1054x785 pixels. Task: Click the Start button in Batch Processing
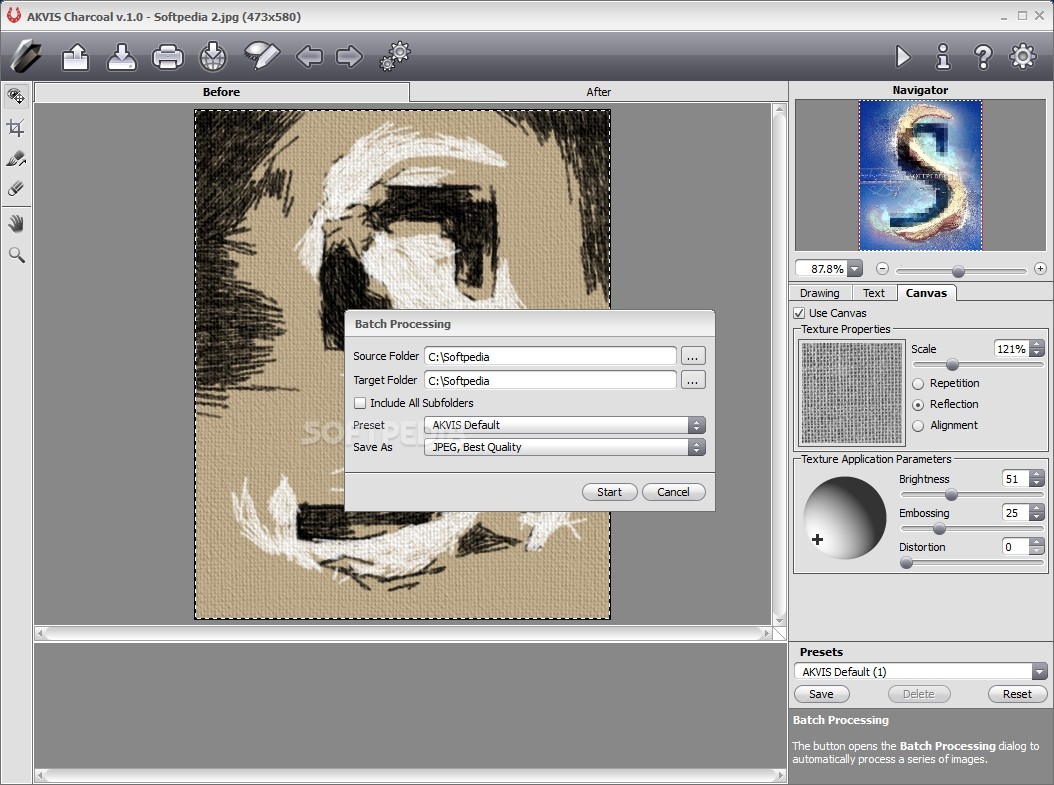click(x=610, y=492)
